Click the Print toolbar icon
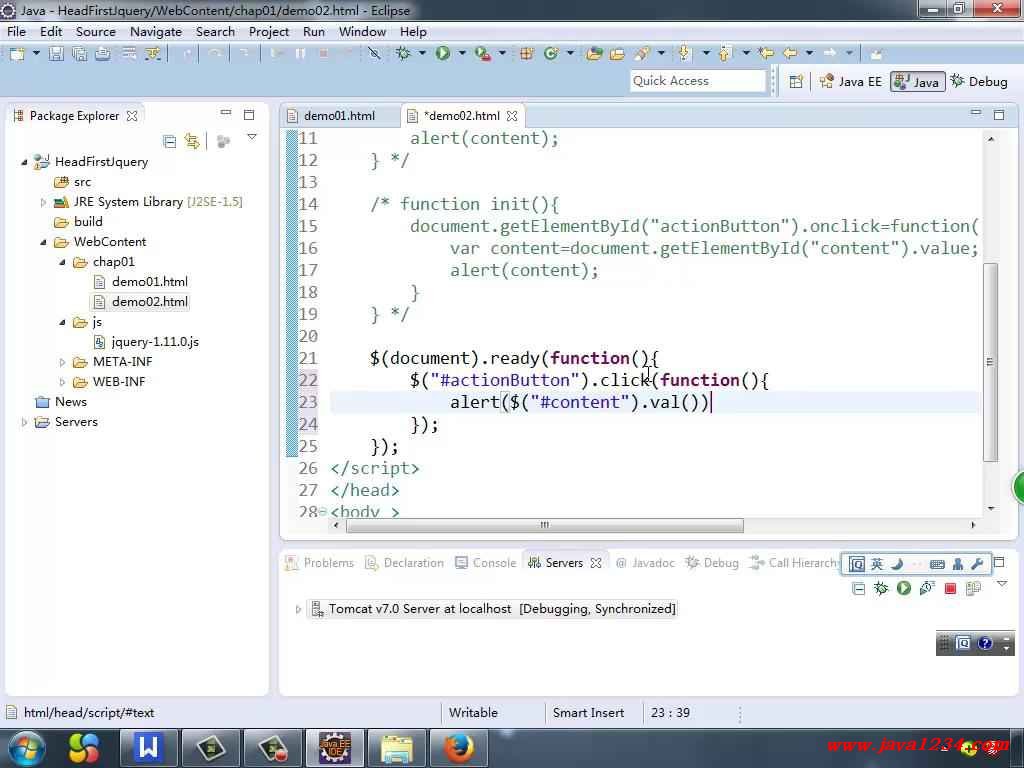This screenshot has width=1024, height=768. tap(103, 54)
